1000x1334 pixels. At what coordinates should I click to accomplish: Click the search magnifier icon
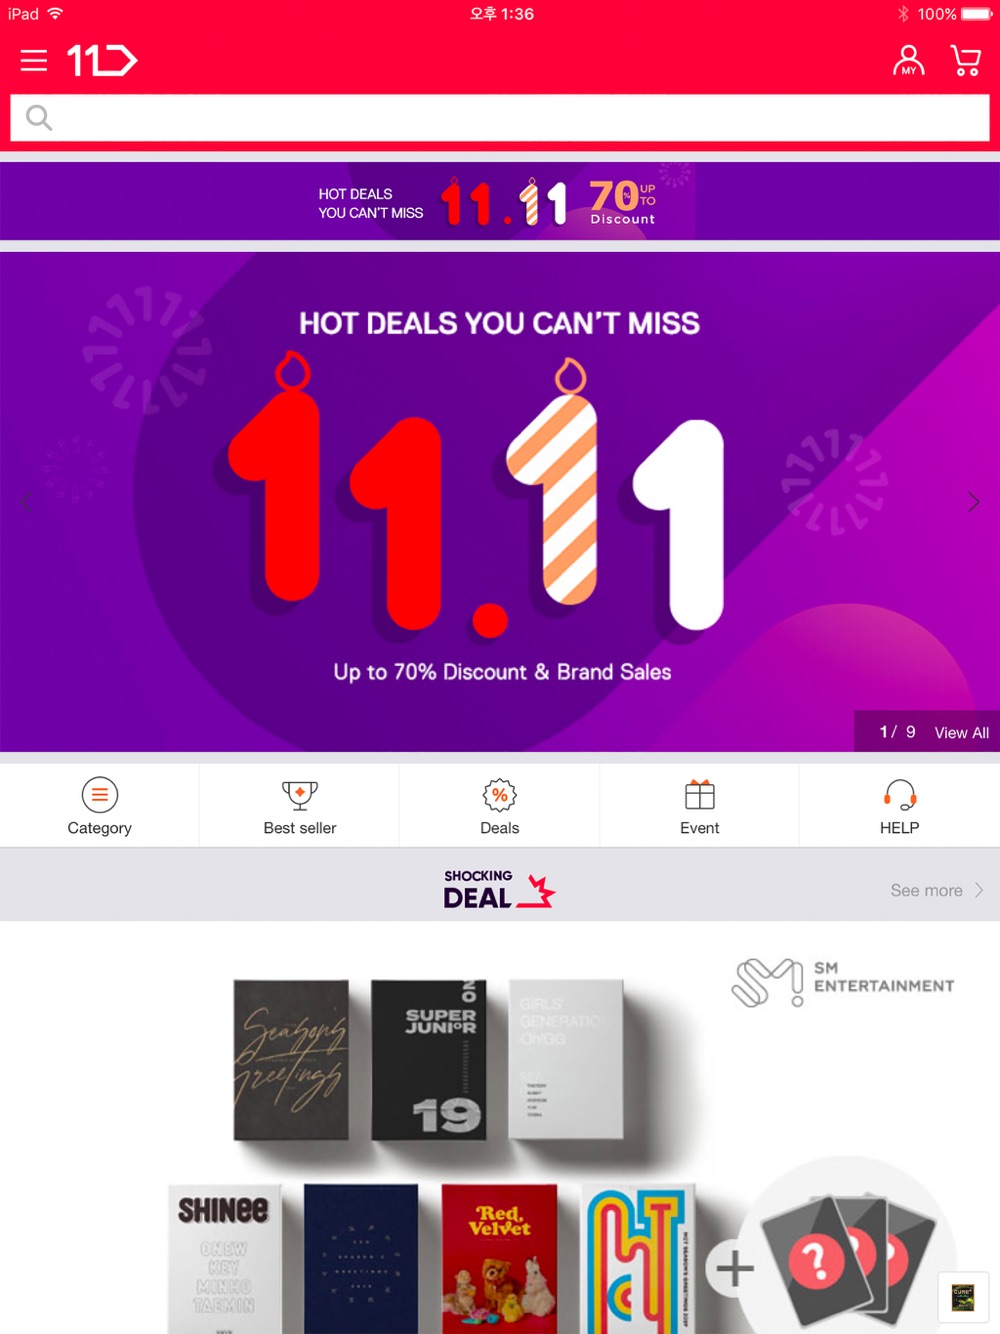click(39, 118)
